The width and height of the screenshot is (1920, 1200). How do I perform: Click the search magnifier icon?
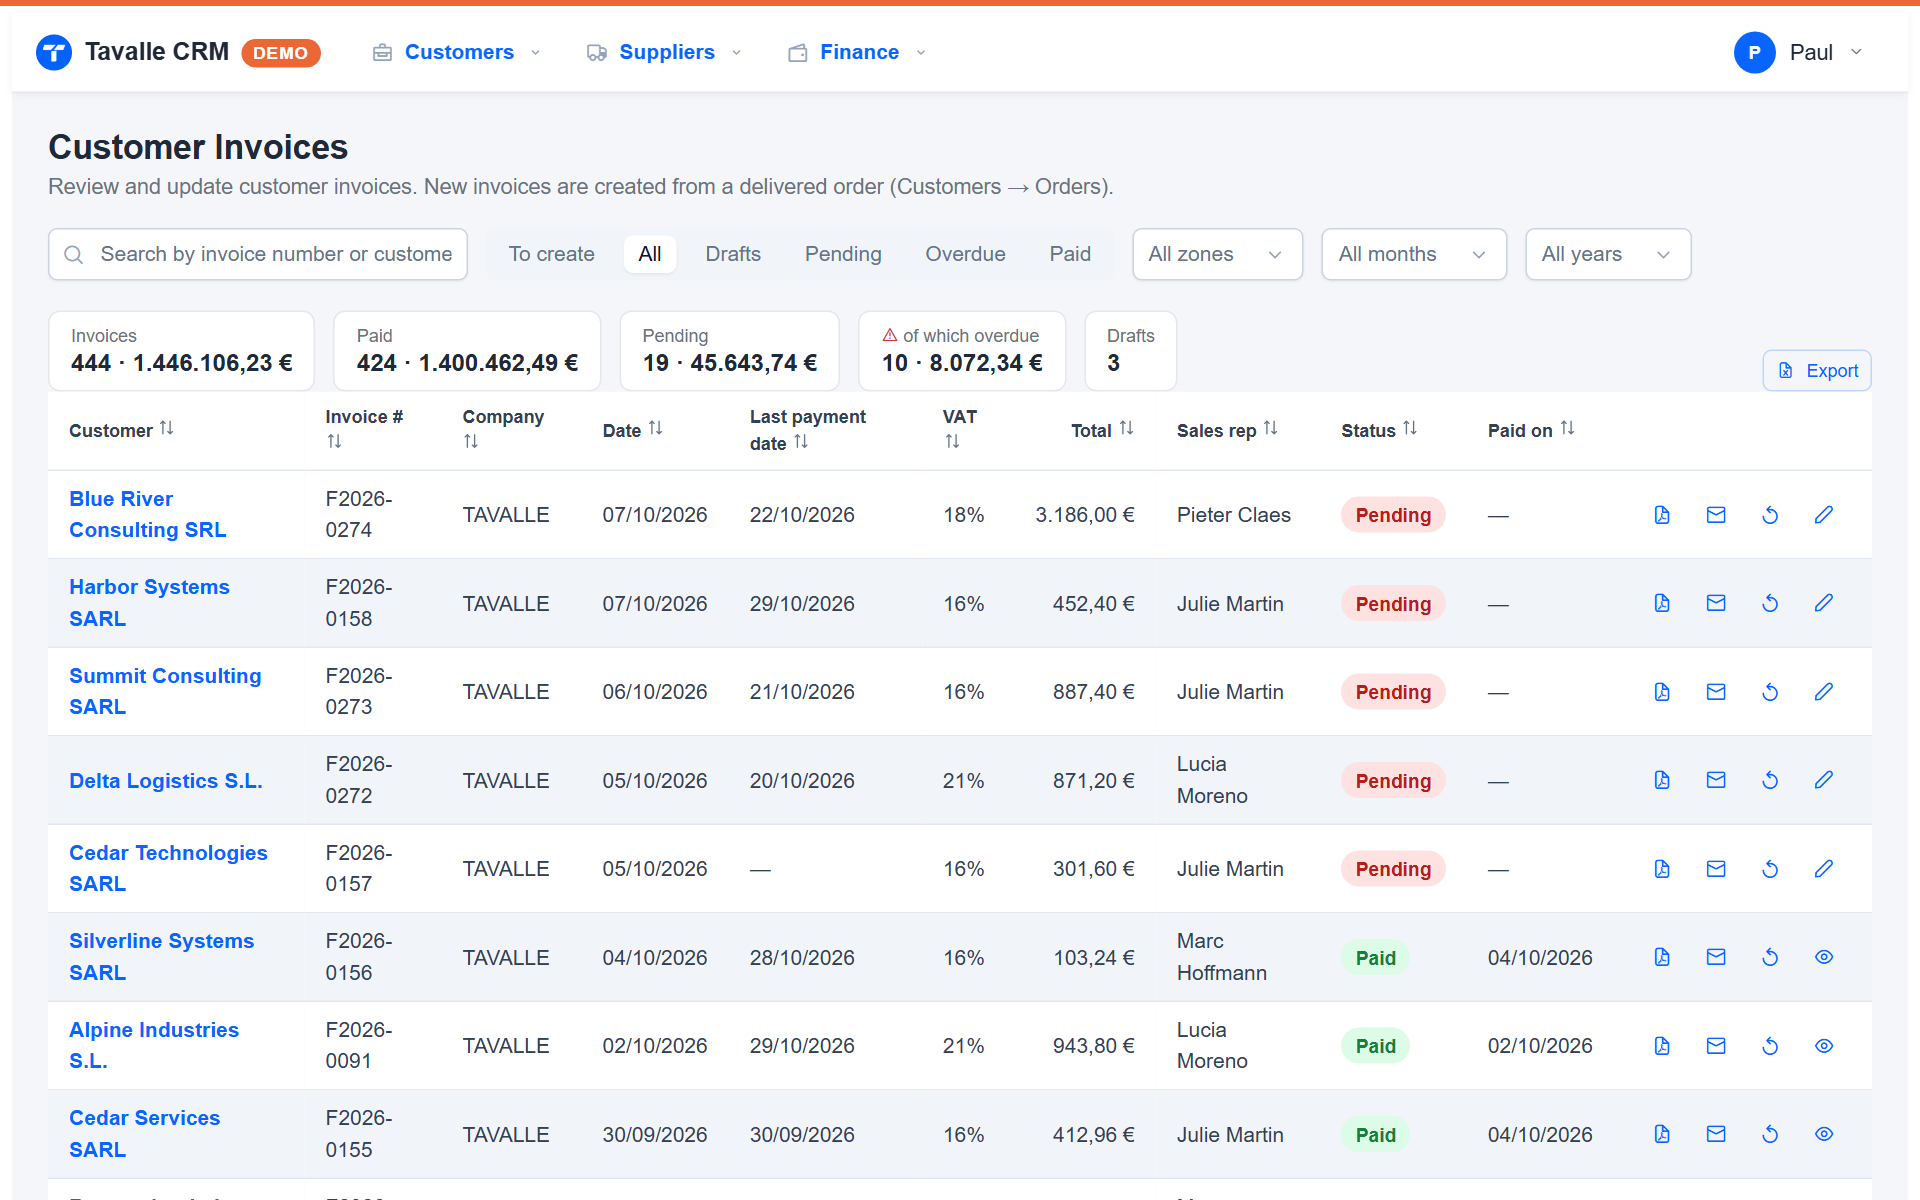[x=74, y=255]
